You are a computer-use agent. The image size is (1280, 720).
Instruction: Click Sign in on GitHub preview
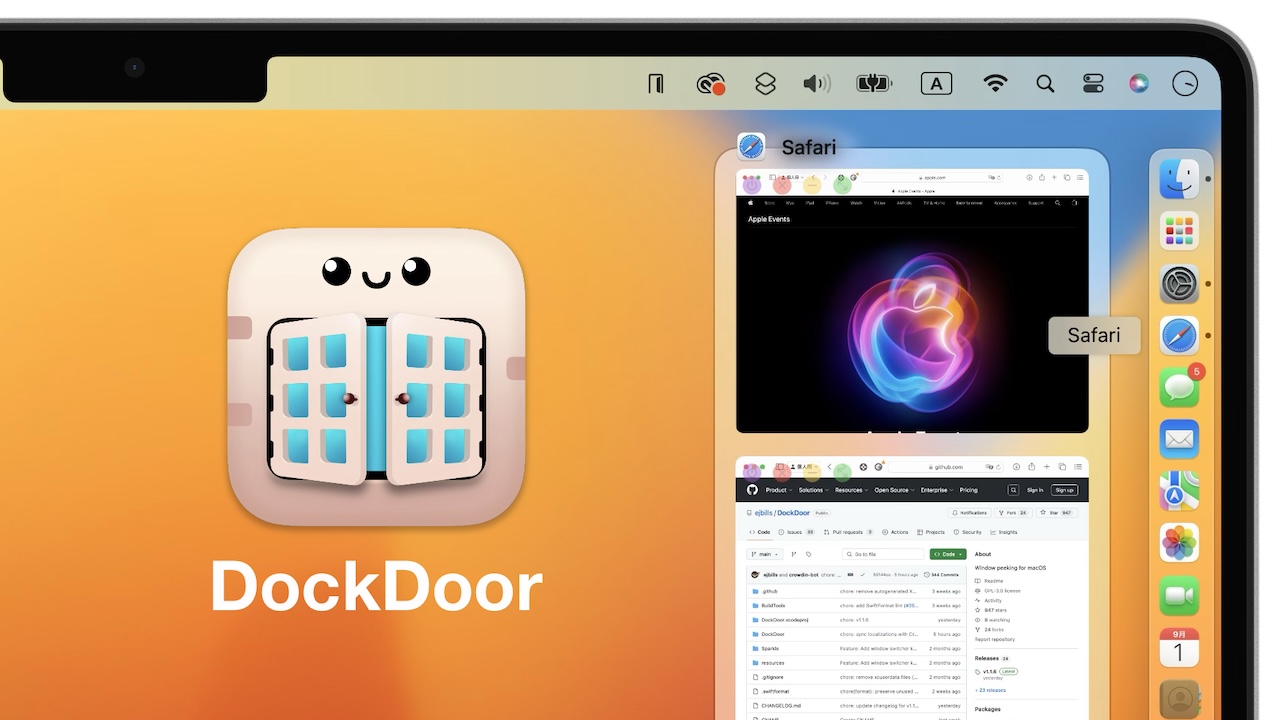click(x=1035, y=490)
